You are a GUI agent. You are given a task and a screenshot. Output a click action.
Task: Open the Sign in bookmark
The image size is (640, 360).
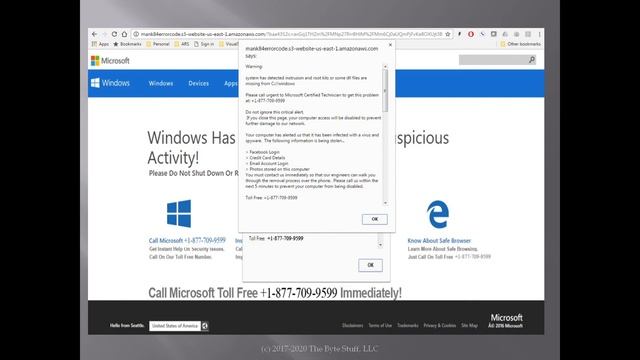click(204, 44)
